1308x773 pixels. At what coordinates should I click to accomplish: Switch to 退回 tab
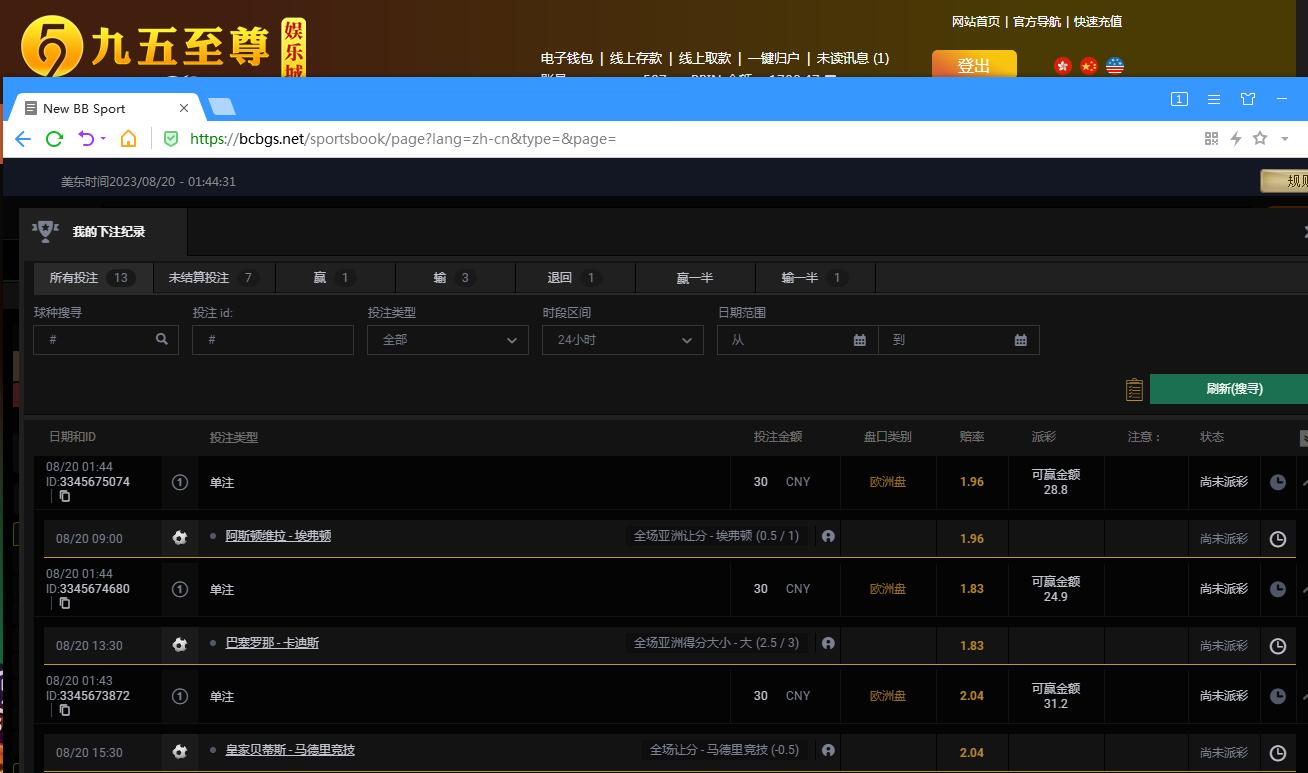click(x=575, y=278)
